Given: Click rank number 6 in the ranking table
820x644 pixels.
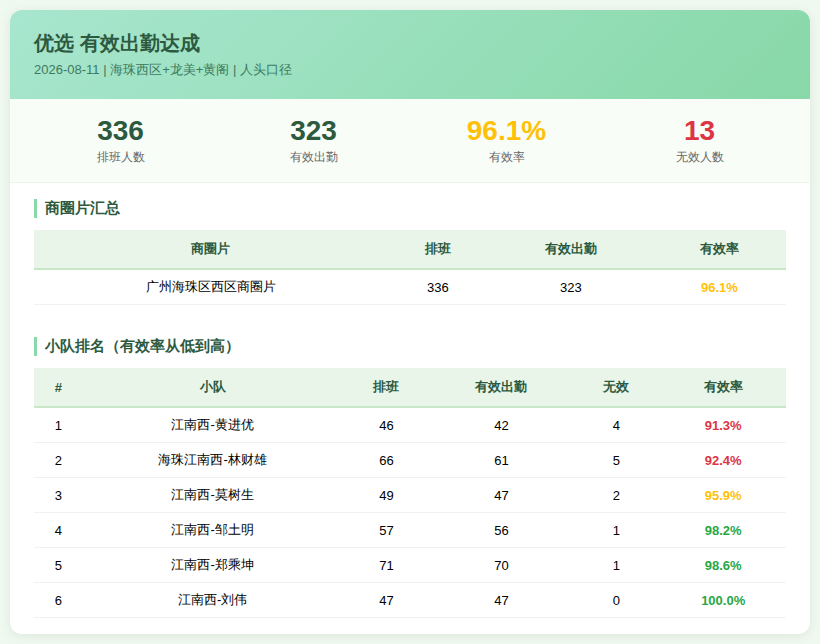Looking at the screenshot, I should 58,601.
